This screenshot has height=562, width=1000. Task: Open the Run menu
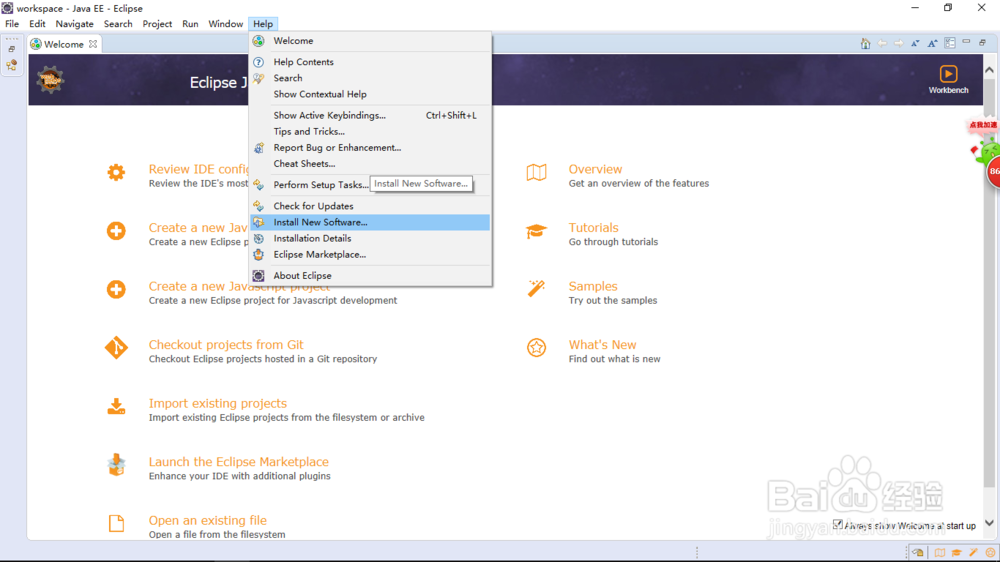click(x=190, y=24)
